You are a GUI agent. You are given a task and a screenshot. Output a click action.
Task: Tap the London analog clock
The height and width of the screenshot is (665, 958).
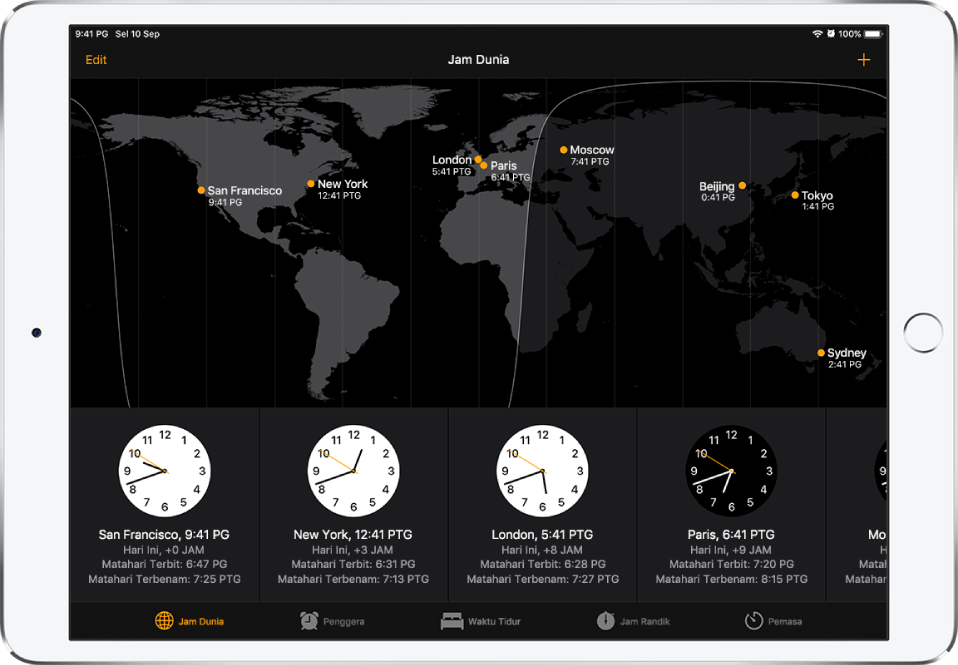pyautogui.click(x=543, y=471)
